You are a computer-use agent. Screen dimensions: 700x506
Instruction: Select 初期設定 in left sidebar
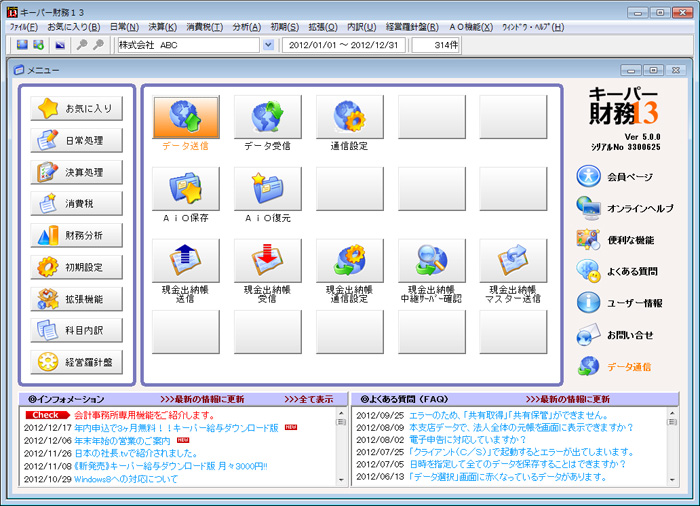pyautogui.click(x=76, y=267)
